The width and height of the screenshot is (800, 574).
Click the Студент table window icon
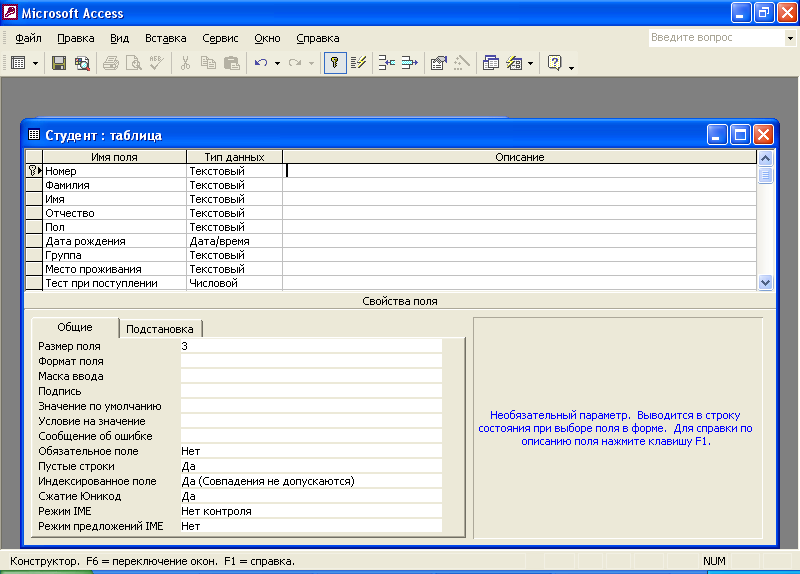coord(34,135)
